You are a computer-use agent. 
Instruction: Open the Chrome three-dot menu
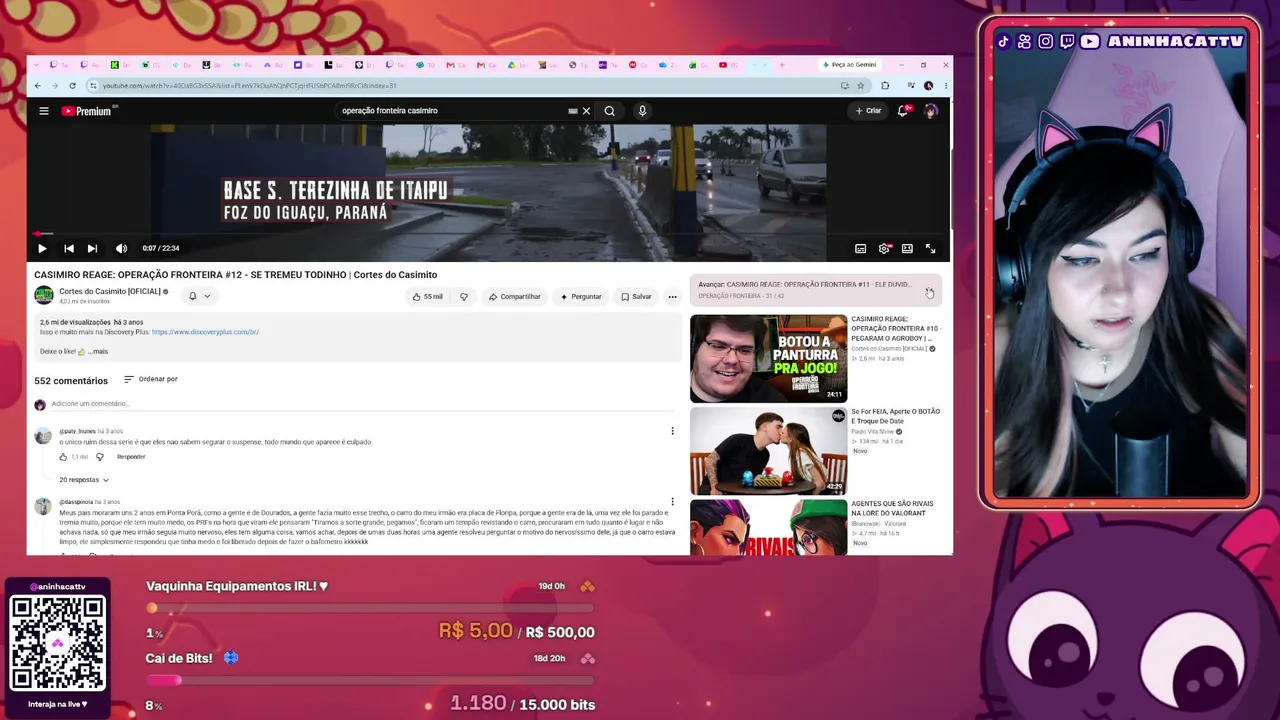click(945, 86)
